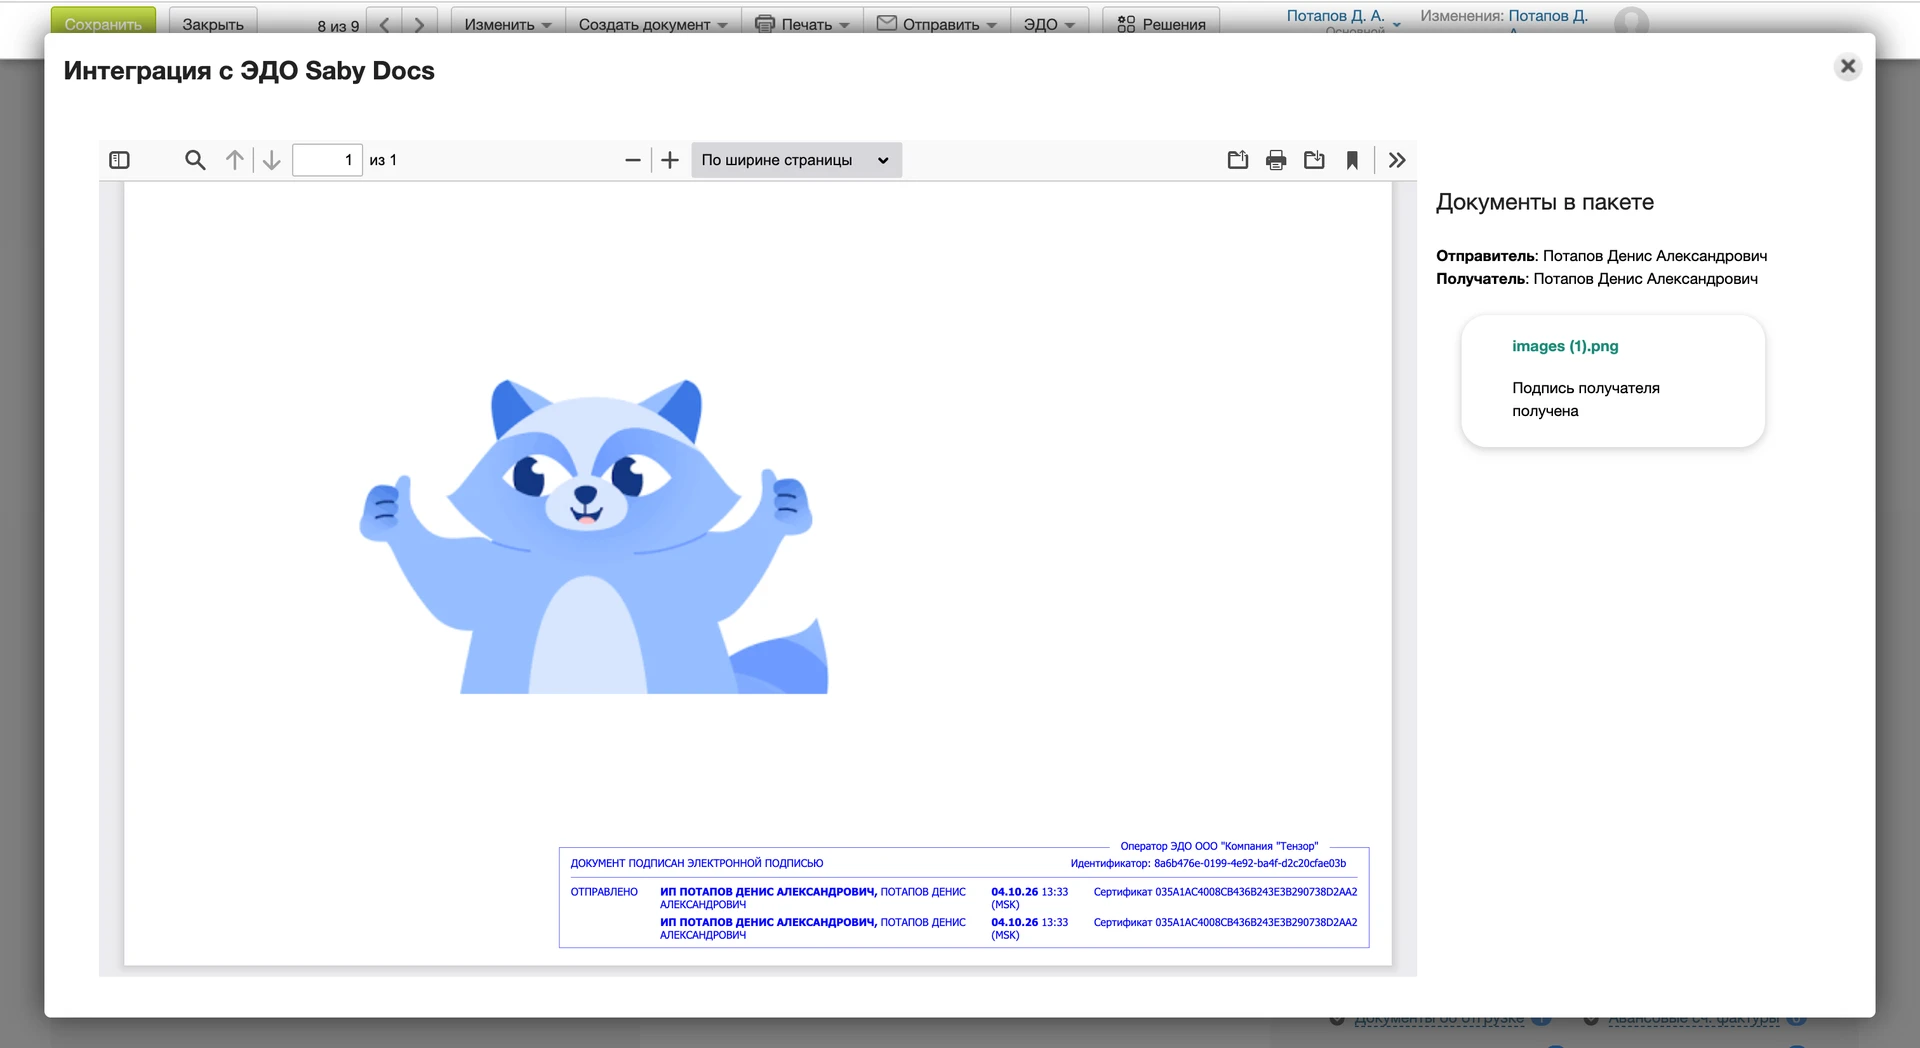This screenshot has width=1920, height=1048.
Task: Zoom out with minus icon
Action: click(632, 160)
